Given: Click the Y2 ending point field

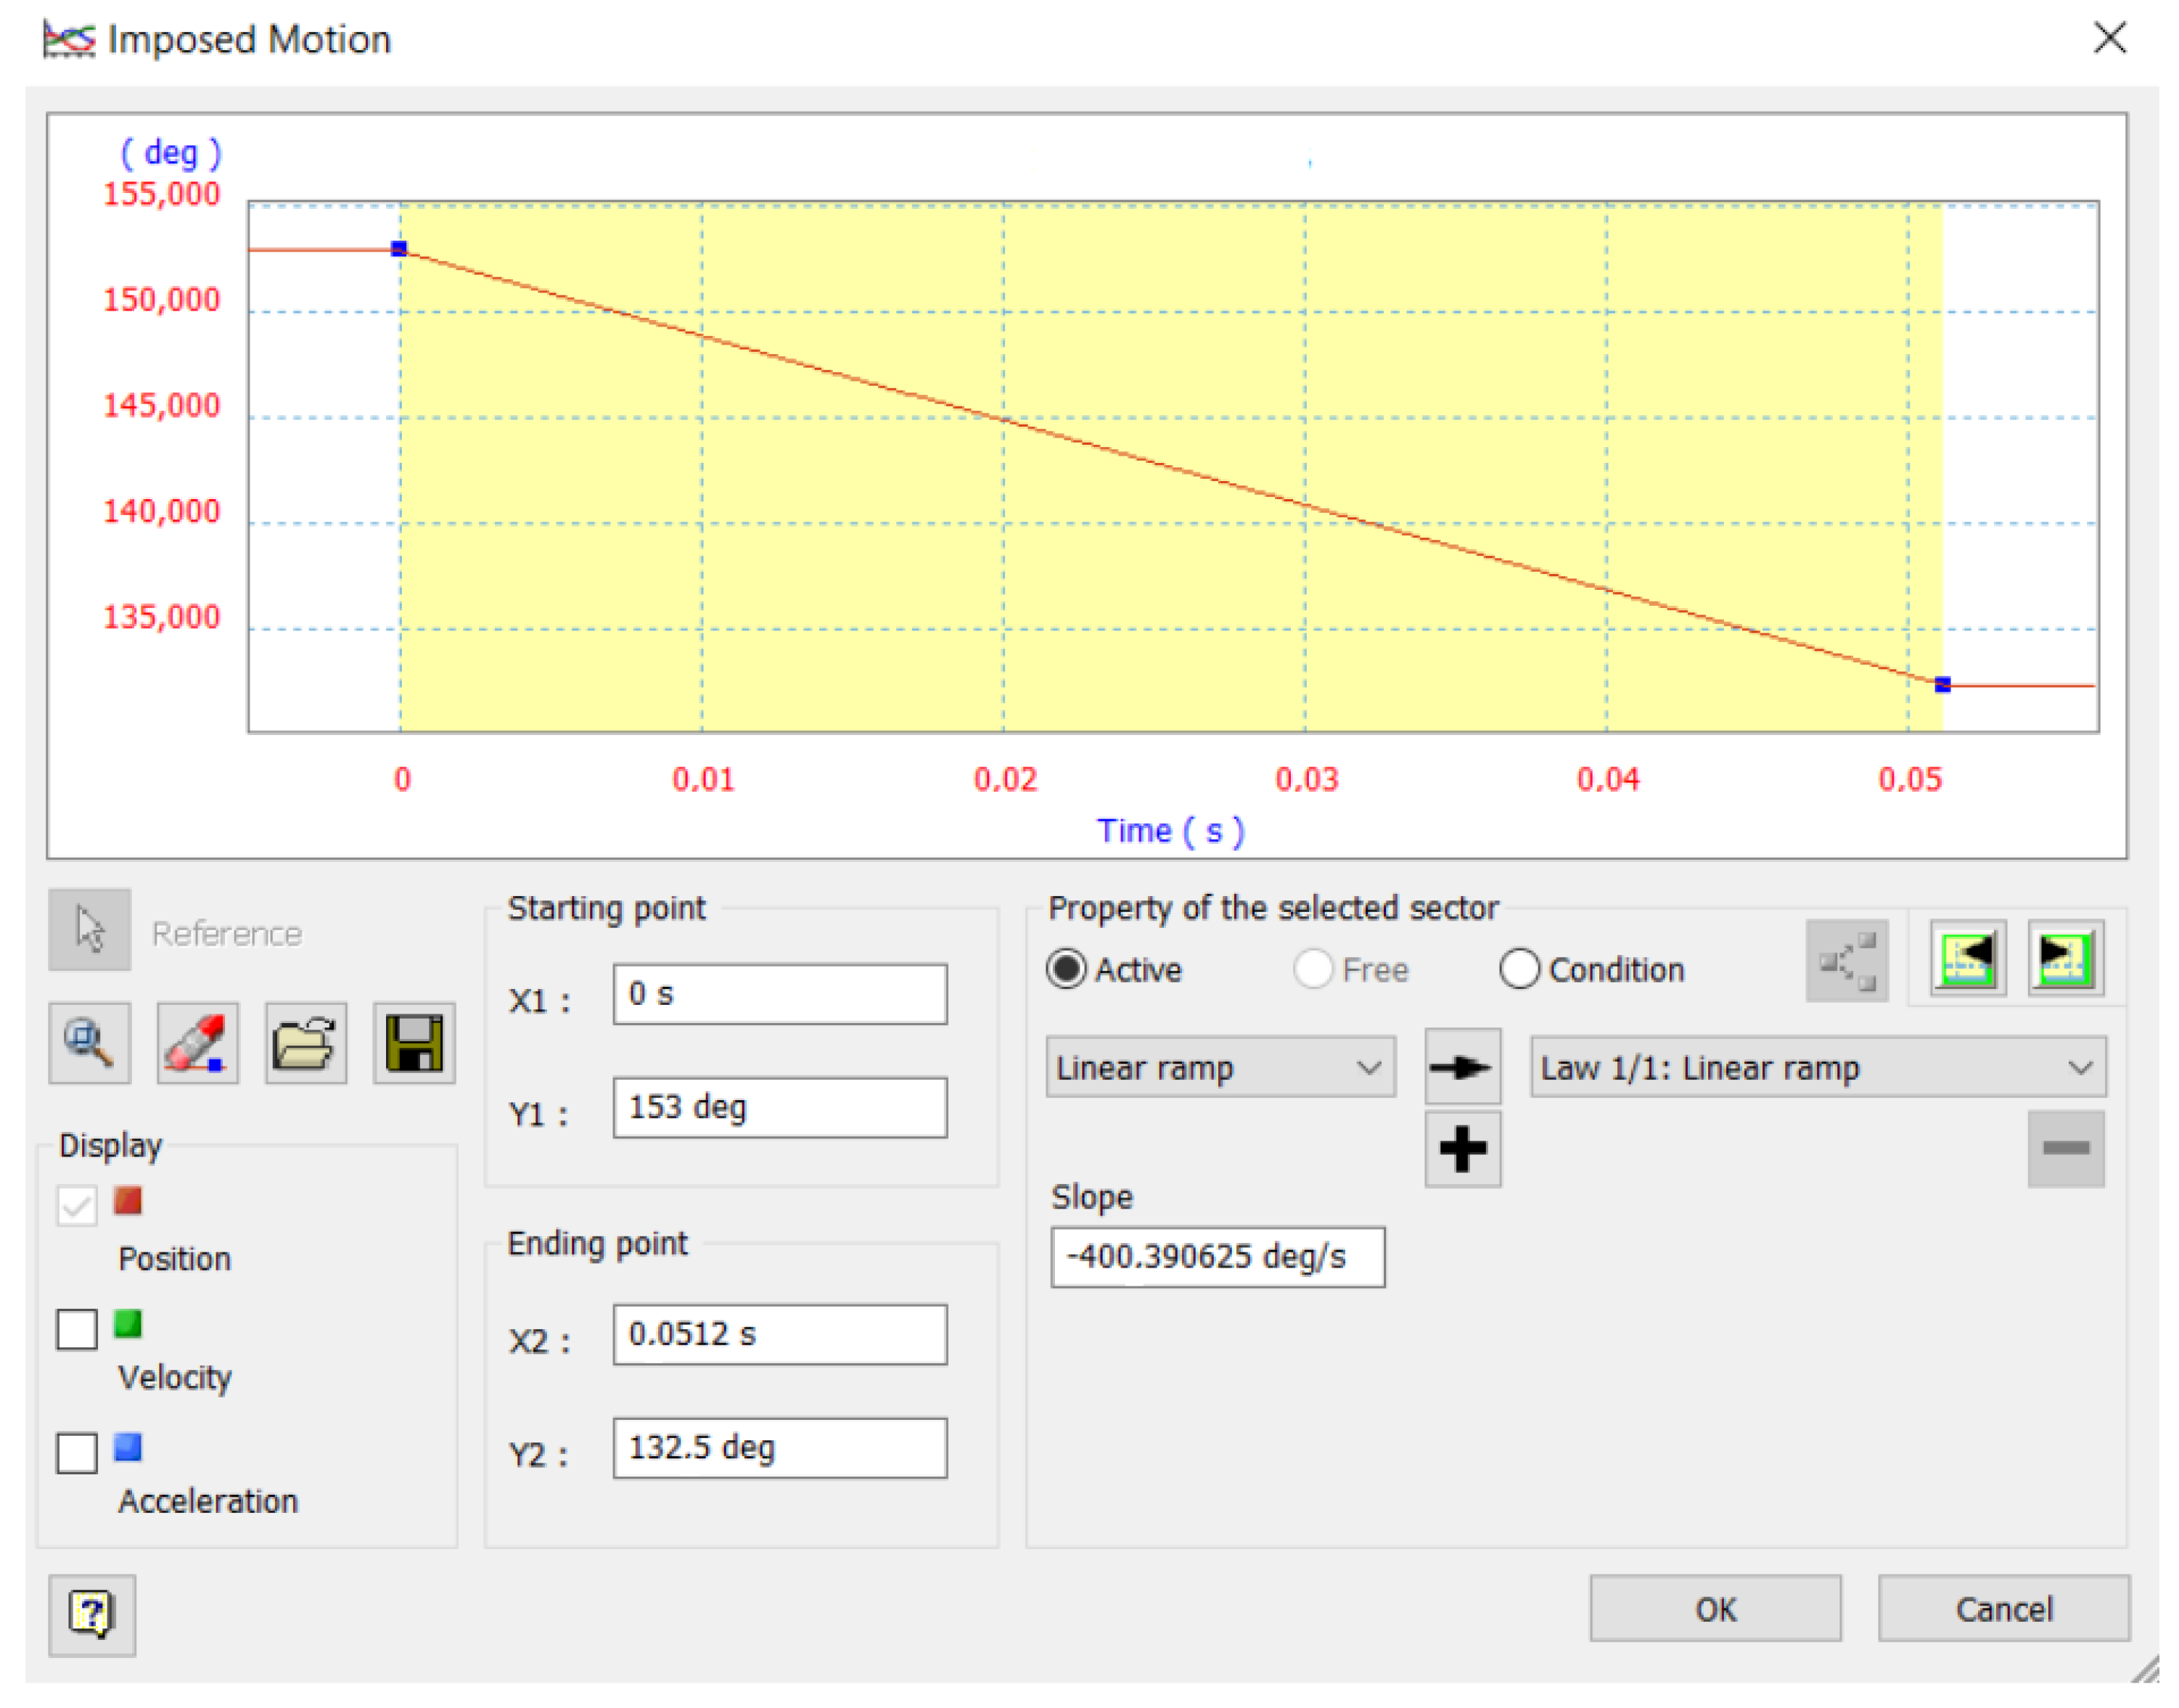Looking at the screenshot, I should pyautogui.click(x=779, y=1447).
